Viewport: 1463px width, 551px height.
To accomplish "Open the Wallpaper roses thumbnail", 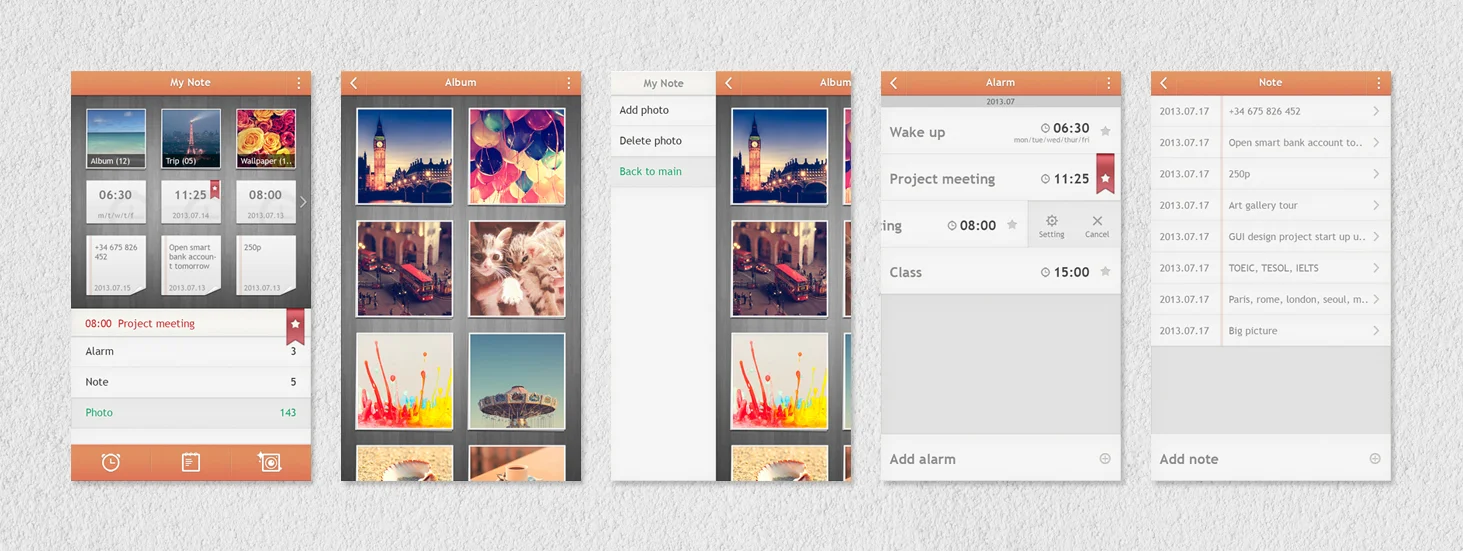I will (266, 139).
